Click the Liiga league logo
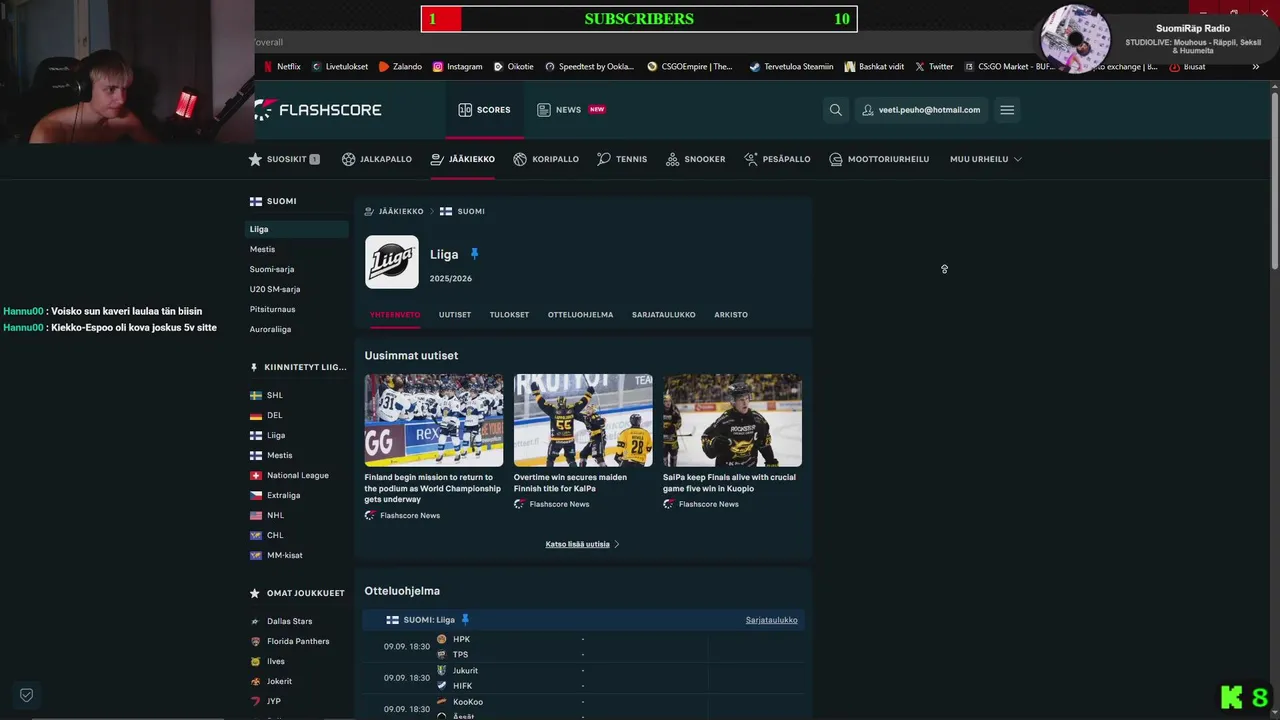 tap(392, 262)
